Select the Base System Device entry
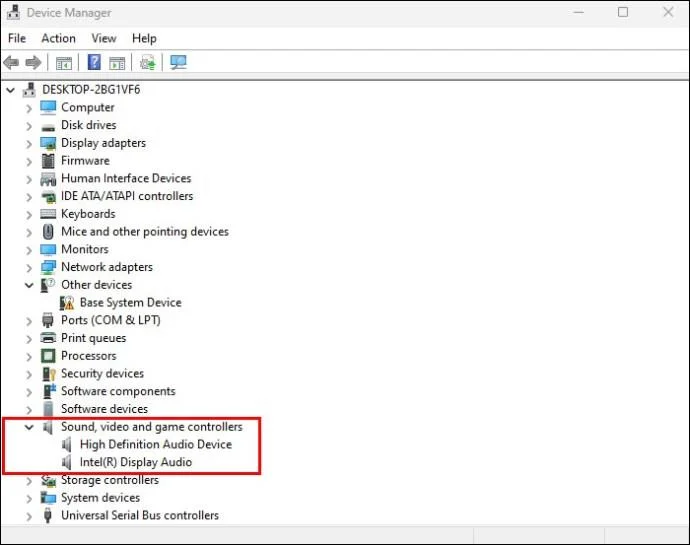Image resolution: width=690 pixels, height=545 pixels. click(x=131, y=302)
